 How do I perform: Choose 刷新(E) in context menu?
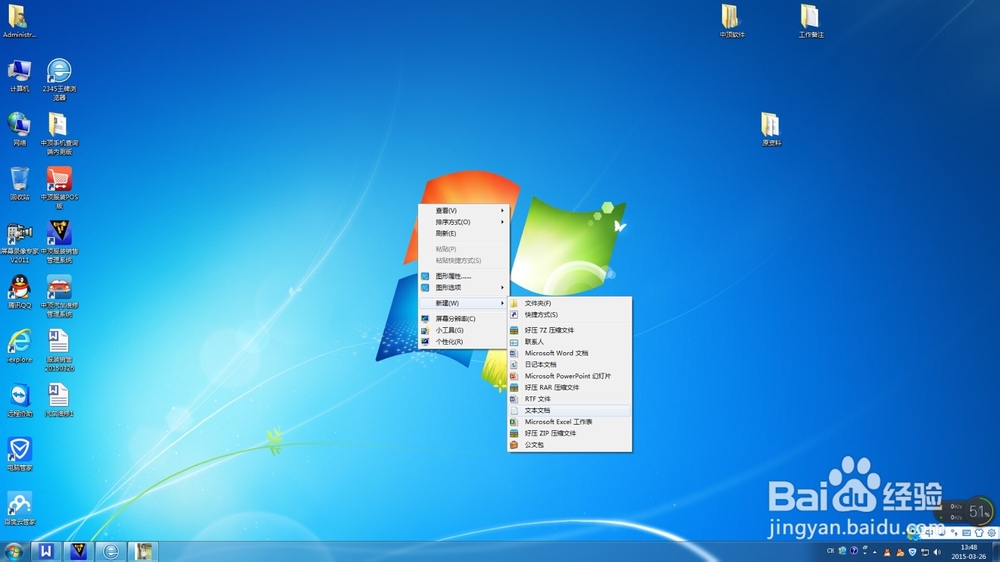point(464,233)
